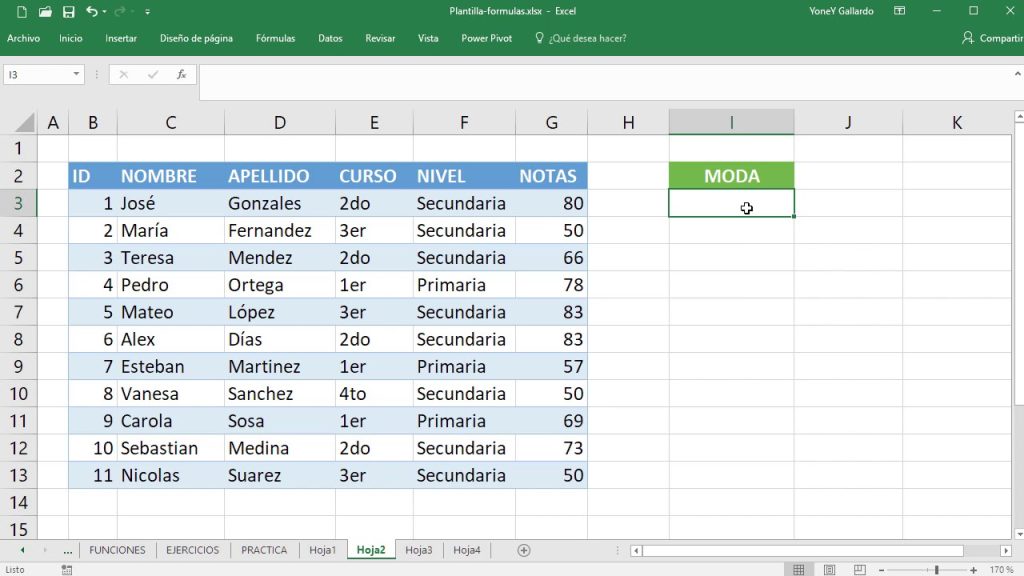Save the workbook via Quick Access toolbar
This screenshot has height=576, width=1024.
pos(68,11)
